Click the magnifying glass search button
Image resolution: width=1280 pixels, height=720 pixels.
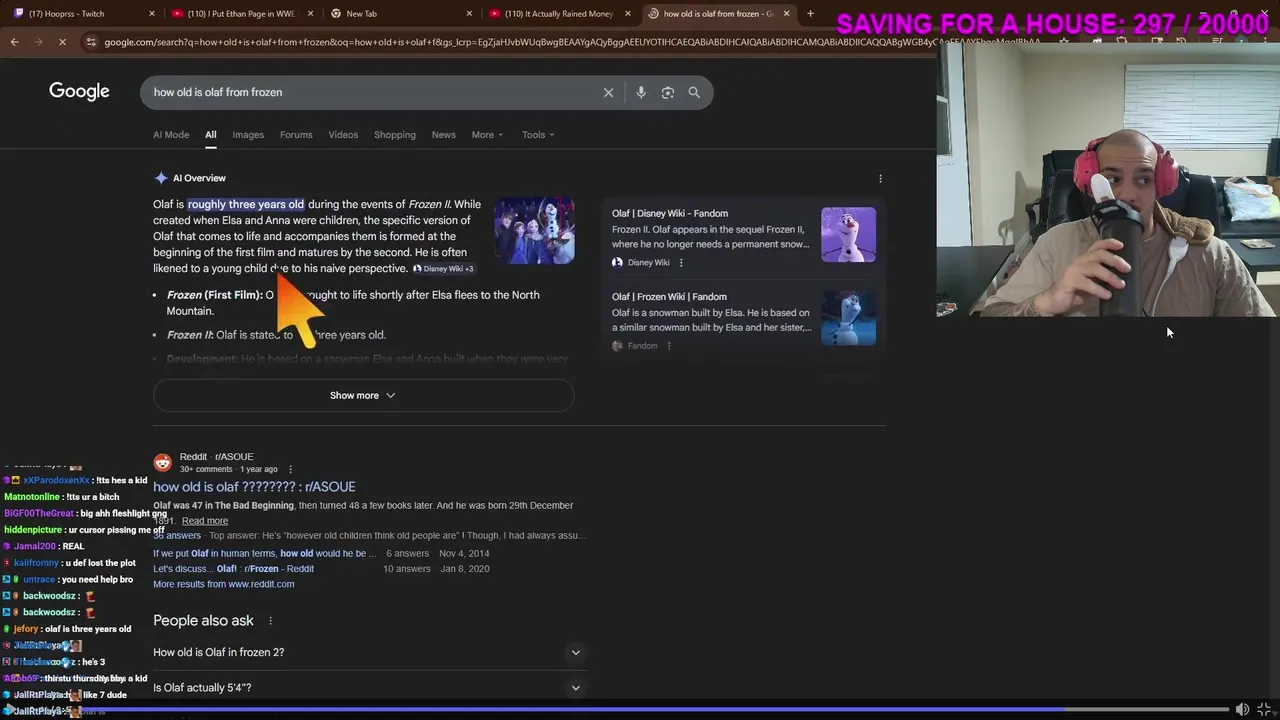point(694,92)
